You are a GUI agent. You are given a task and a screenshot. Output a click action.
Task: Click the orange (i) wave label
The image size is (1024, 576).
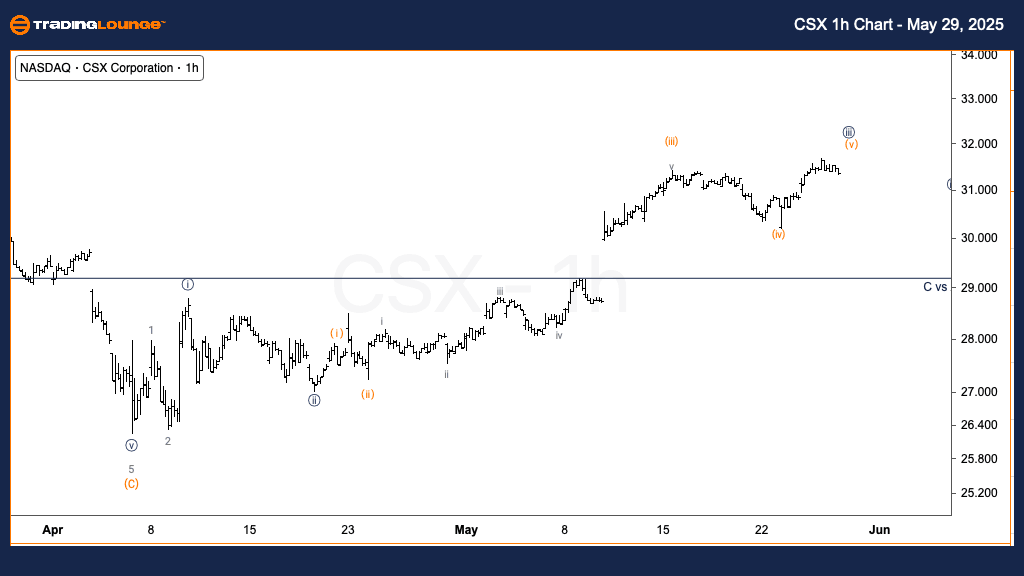click(x=338, y=333)
